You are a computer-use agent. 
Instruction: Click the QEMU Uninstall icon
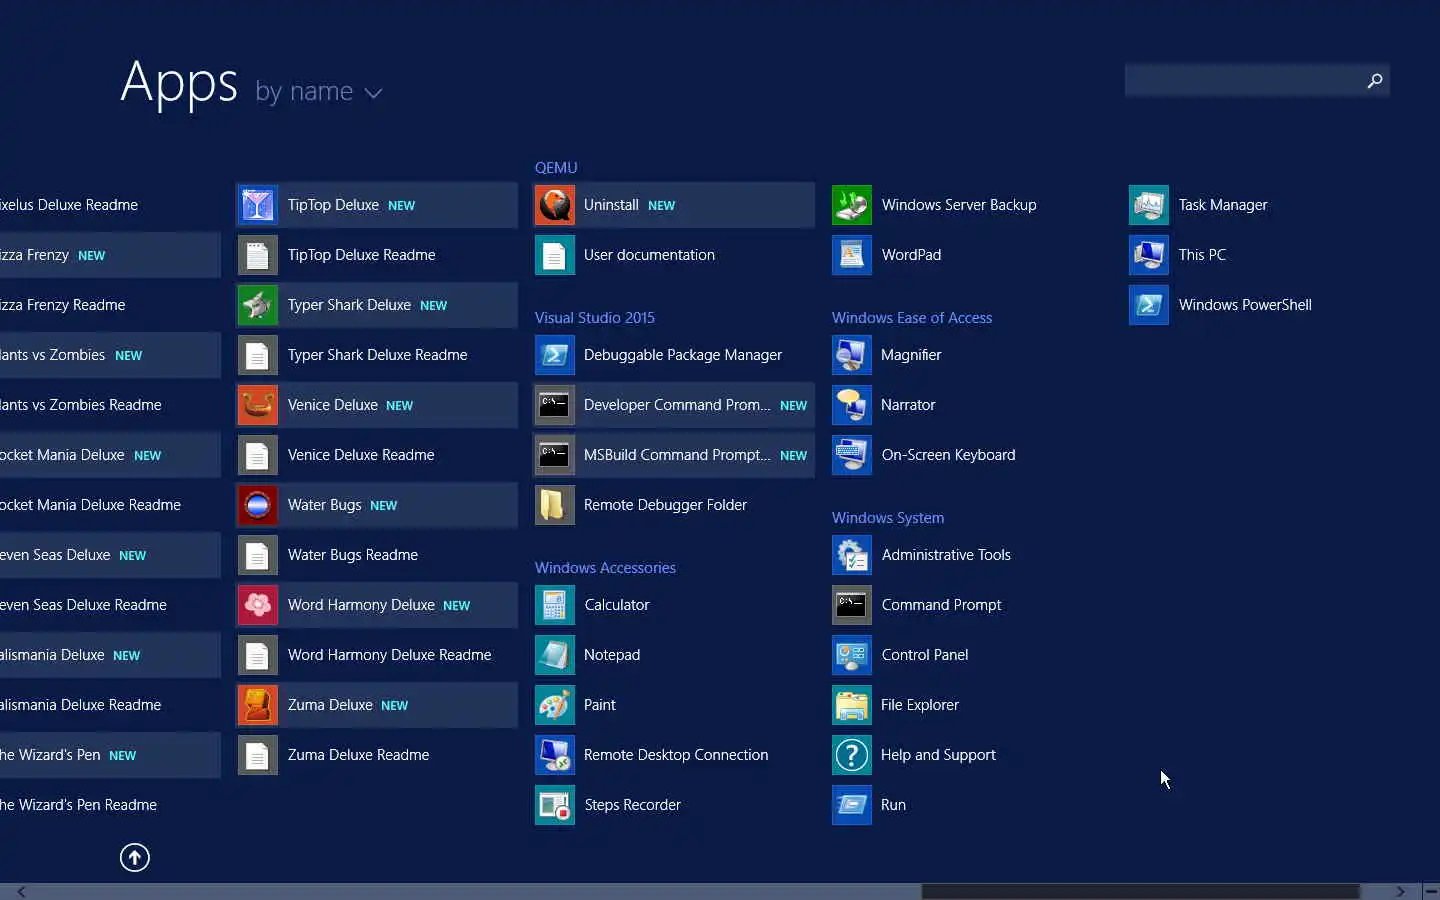tap(554, 205)
